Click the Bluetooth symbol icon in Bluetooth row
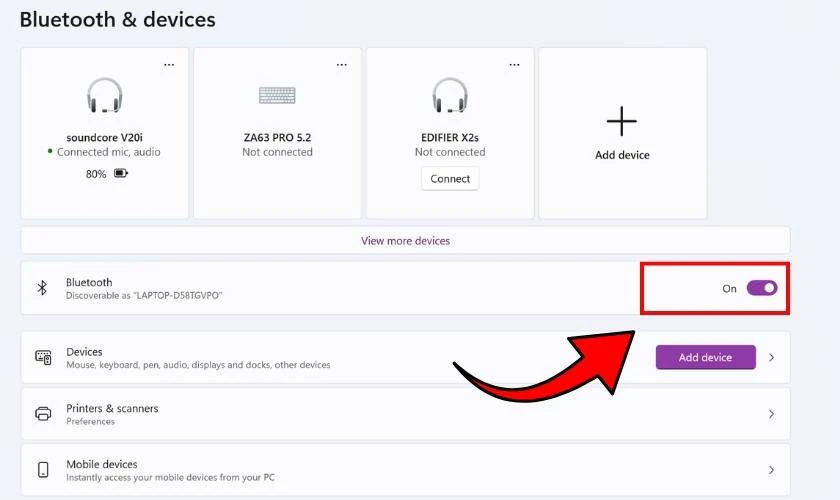The width and height of the screenshot is (840, 500). click(x=42, y=288)
